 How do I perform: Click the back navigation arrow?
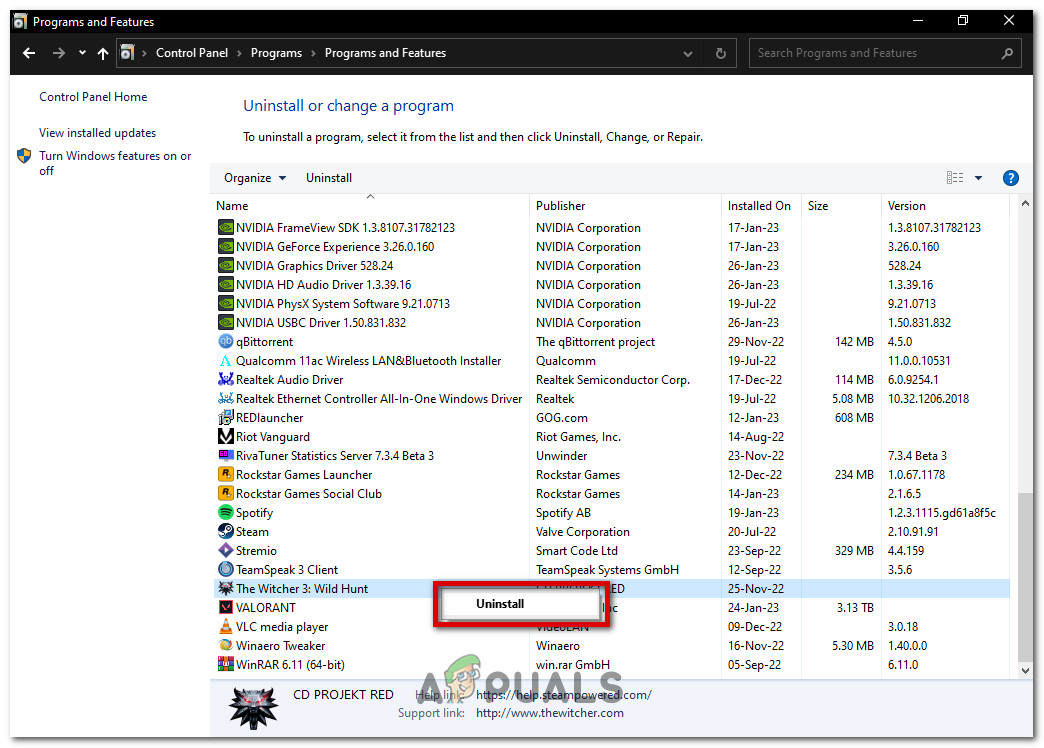pos(29,53)
